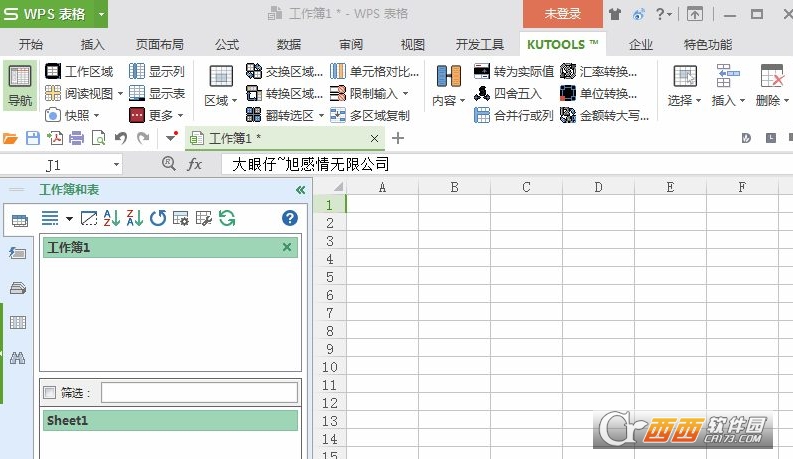Viewport: 793px width, 459px height.
Task: Click the fx insert function button
Action: pos(194,164)
